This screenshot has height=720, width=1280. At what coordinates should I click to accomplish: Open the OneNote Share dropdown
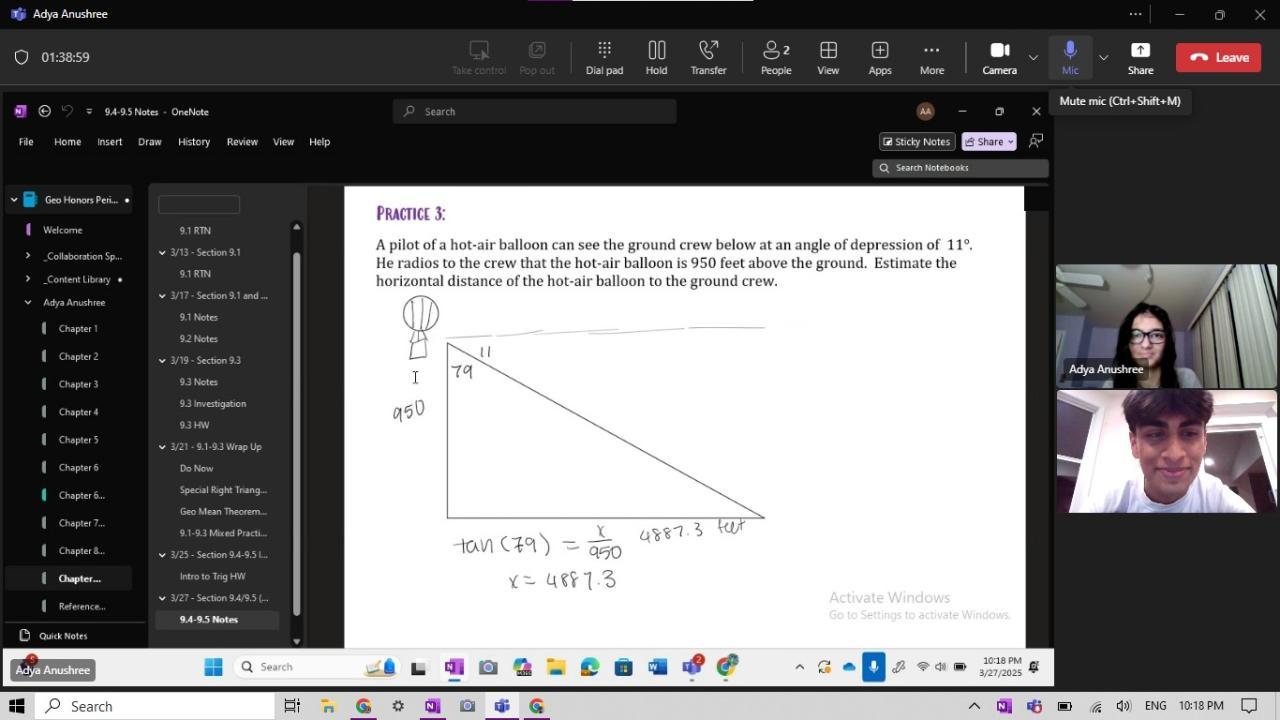(x=989, y=142)
